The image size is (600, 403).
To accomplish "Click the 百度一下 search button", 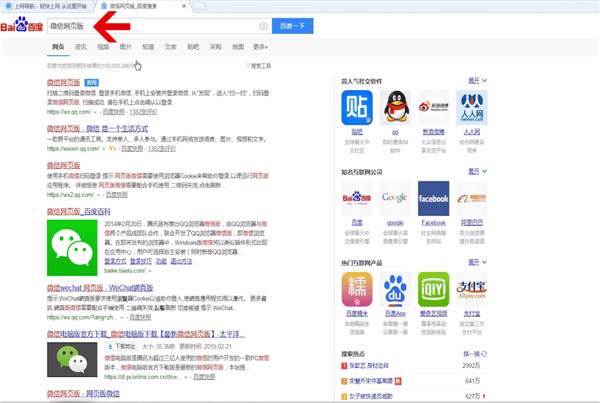I will [x=293, y=26].
